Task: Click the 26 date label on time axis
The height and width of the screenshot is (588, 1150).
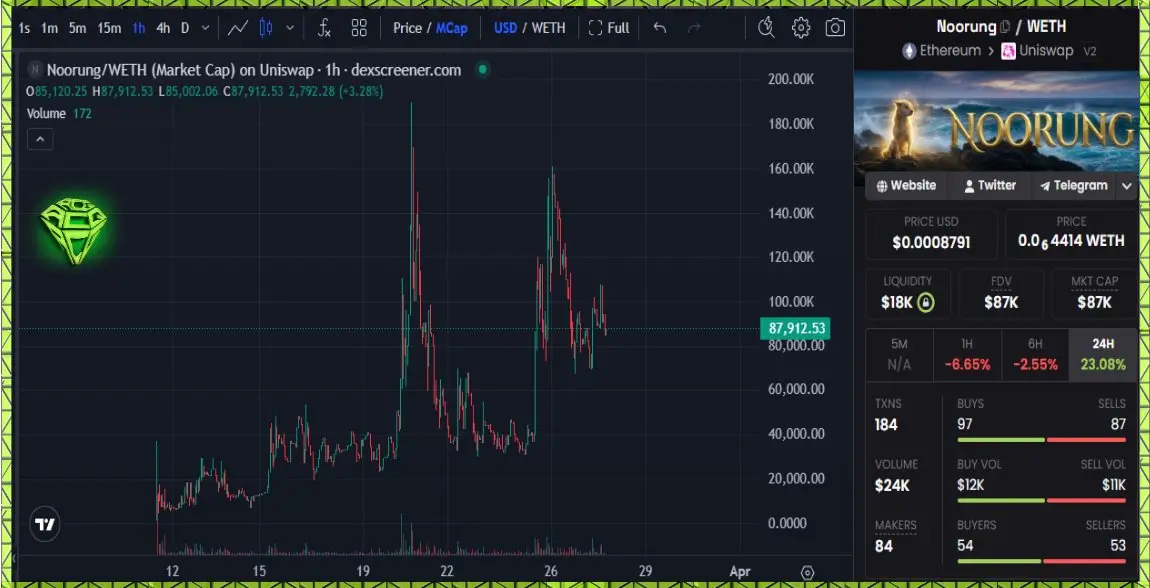Action: point(552,572)
